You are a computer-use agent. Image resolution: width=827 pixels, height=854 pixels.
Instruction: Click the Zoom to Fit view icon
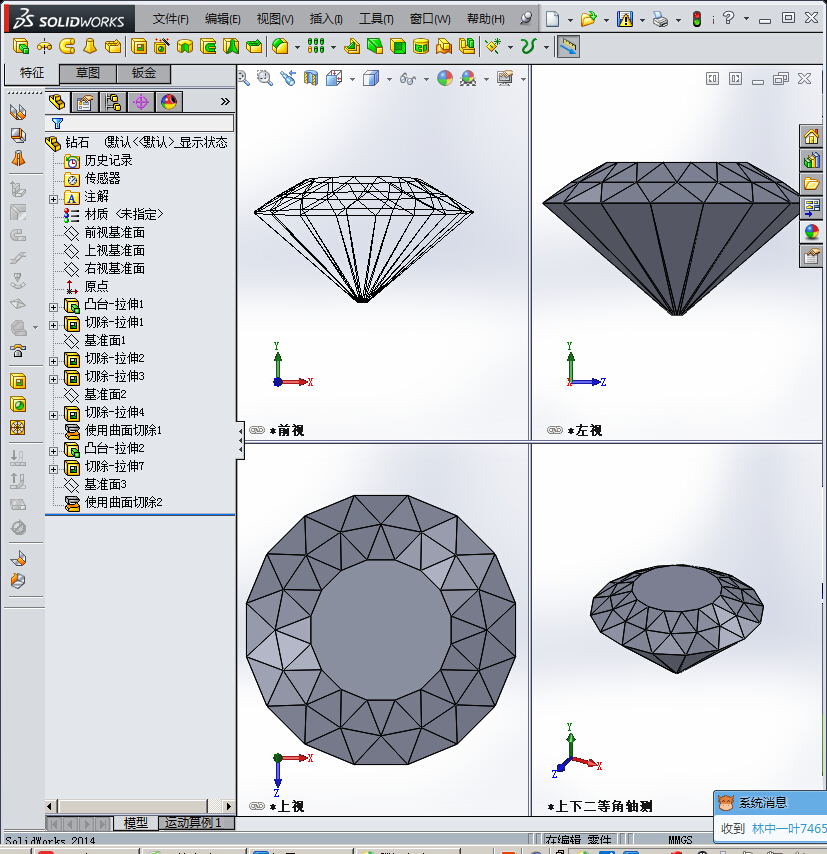click(x=244, y=78)
